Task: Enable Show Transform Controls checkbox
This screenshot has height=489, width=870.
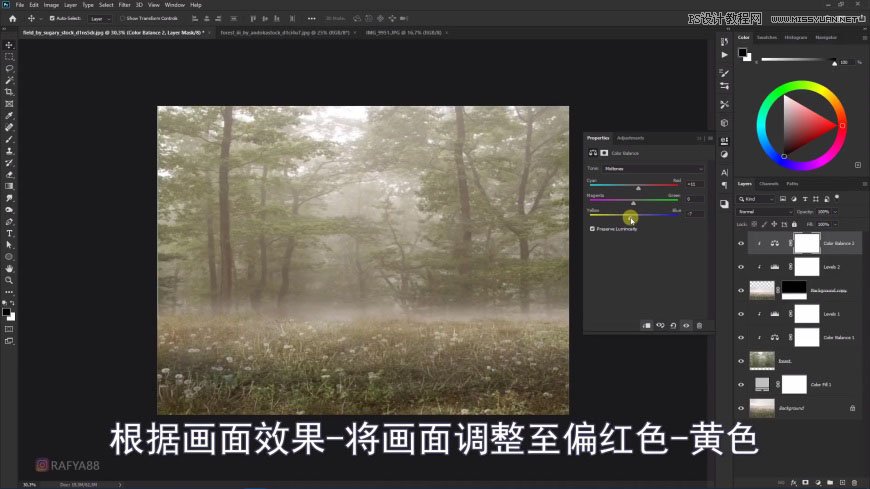Action: point(122,18)
